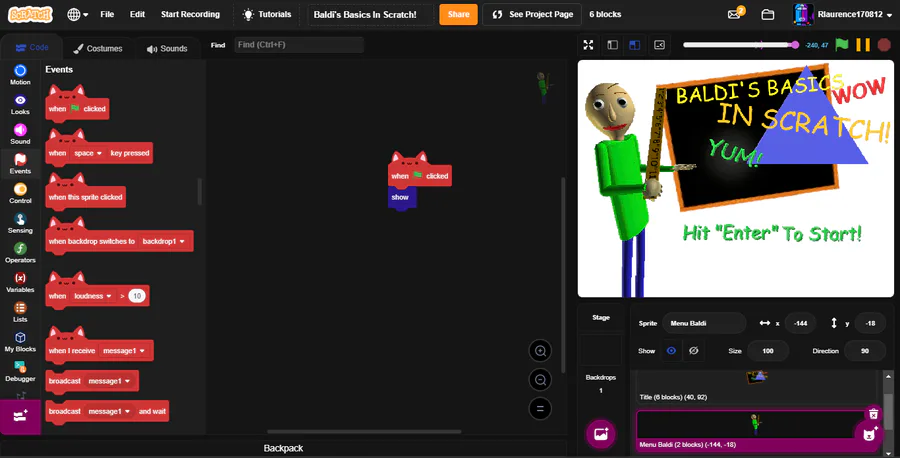
Task: Open the Variables blocks category
Action: click(20, 282)
